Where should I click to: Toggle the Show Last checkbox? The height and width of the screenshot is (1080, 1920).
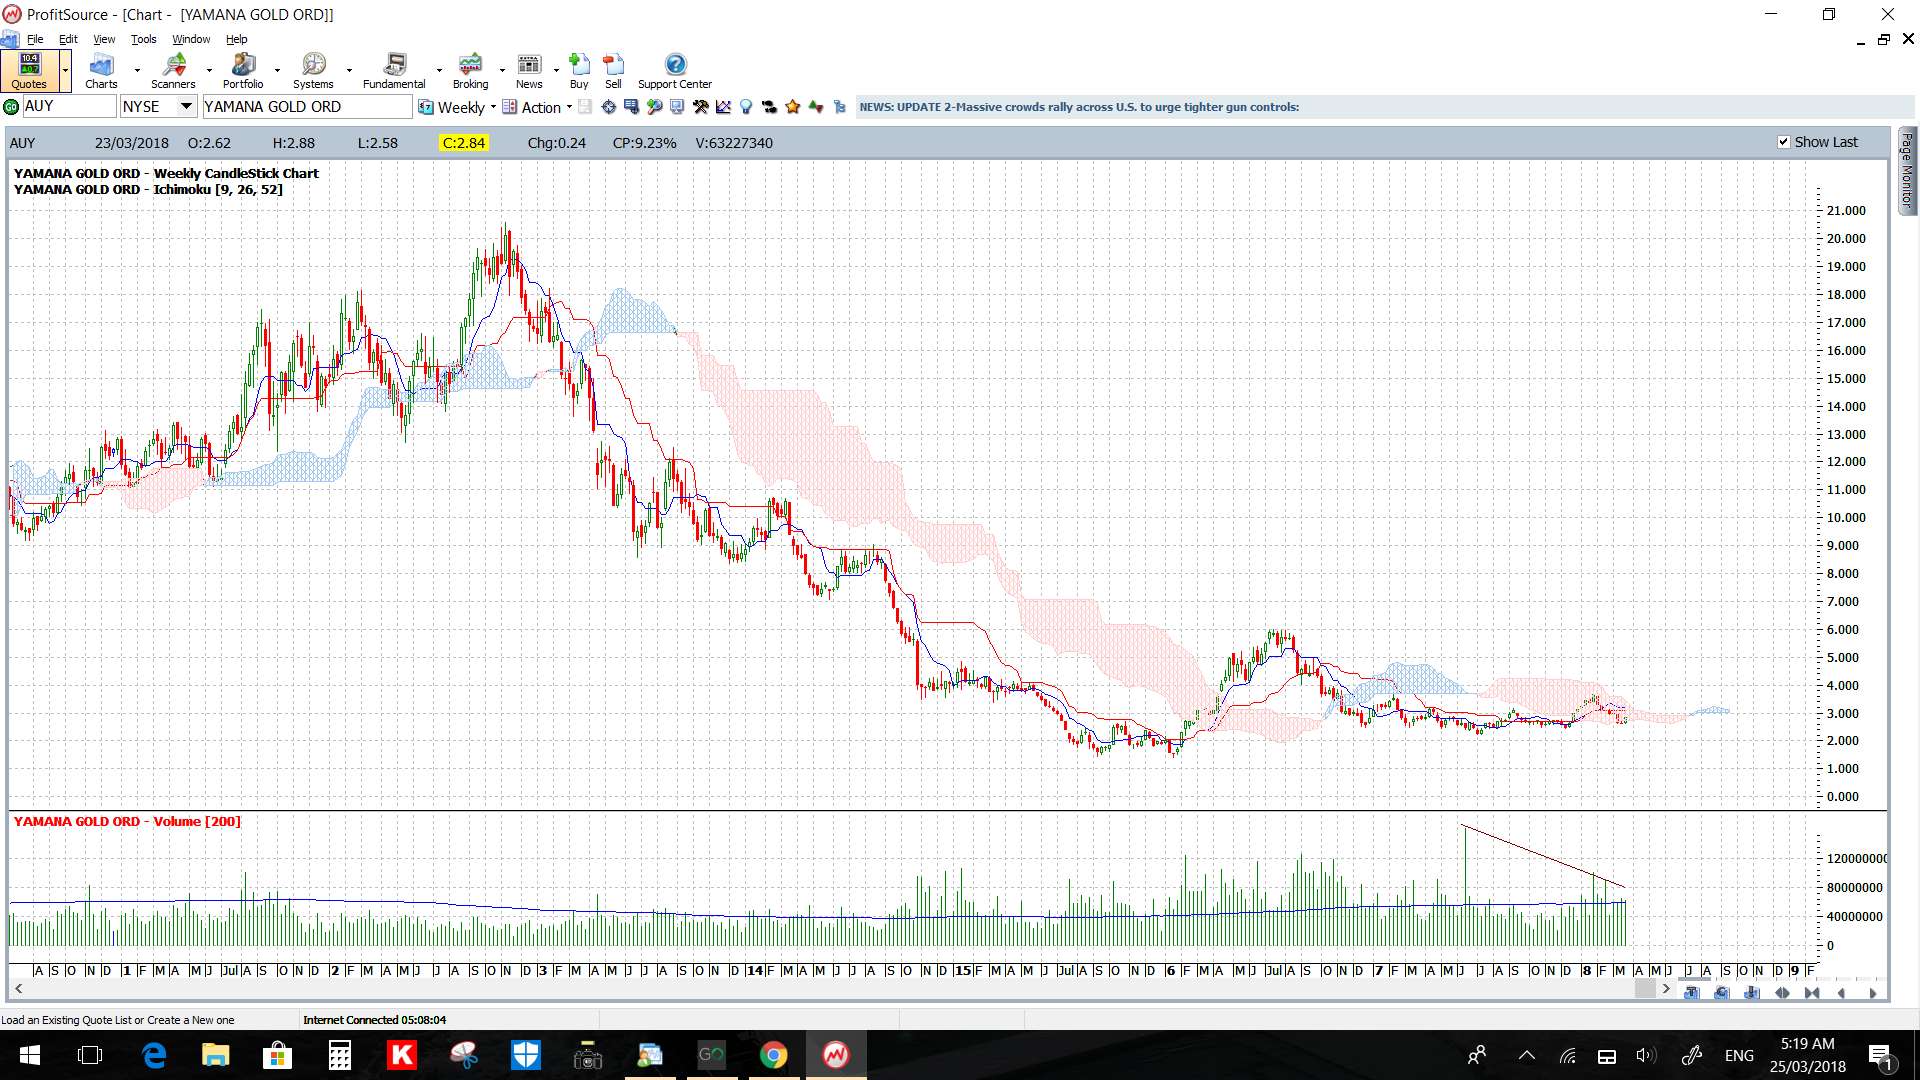coord(1783,142)
